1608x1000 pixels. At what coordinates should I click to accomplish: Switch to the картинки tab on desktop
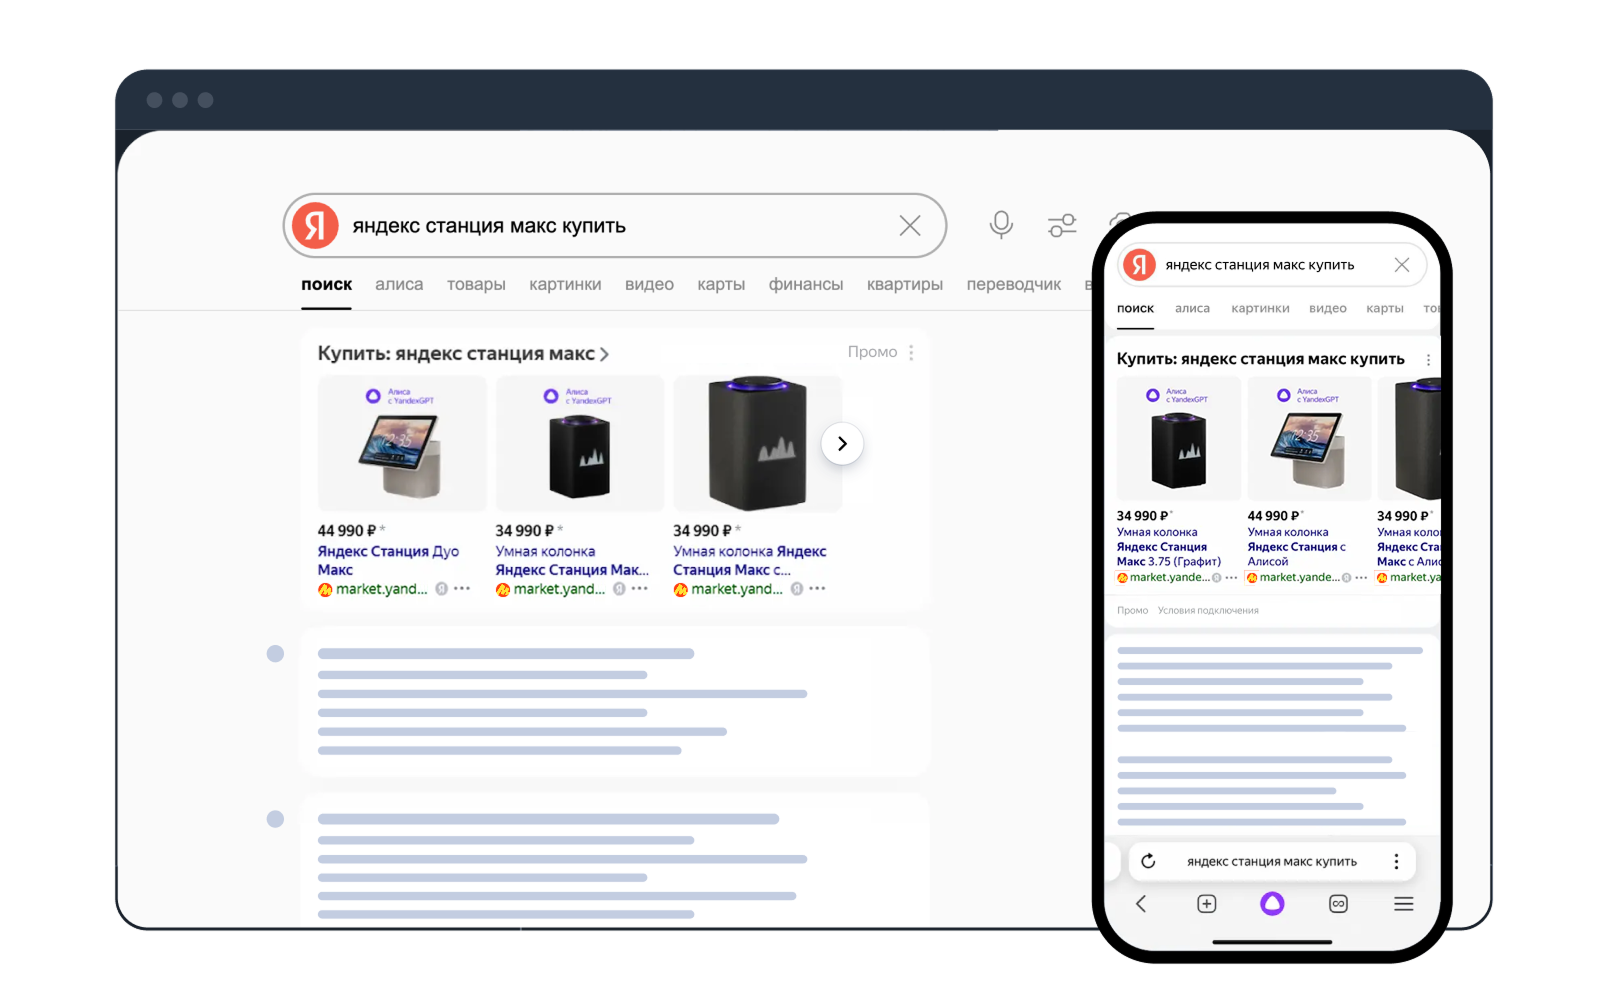tap(565, 285)
